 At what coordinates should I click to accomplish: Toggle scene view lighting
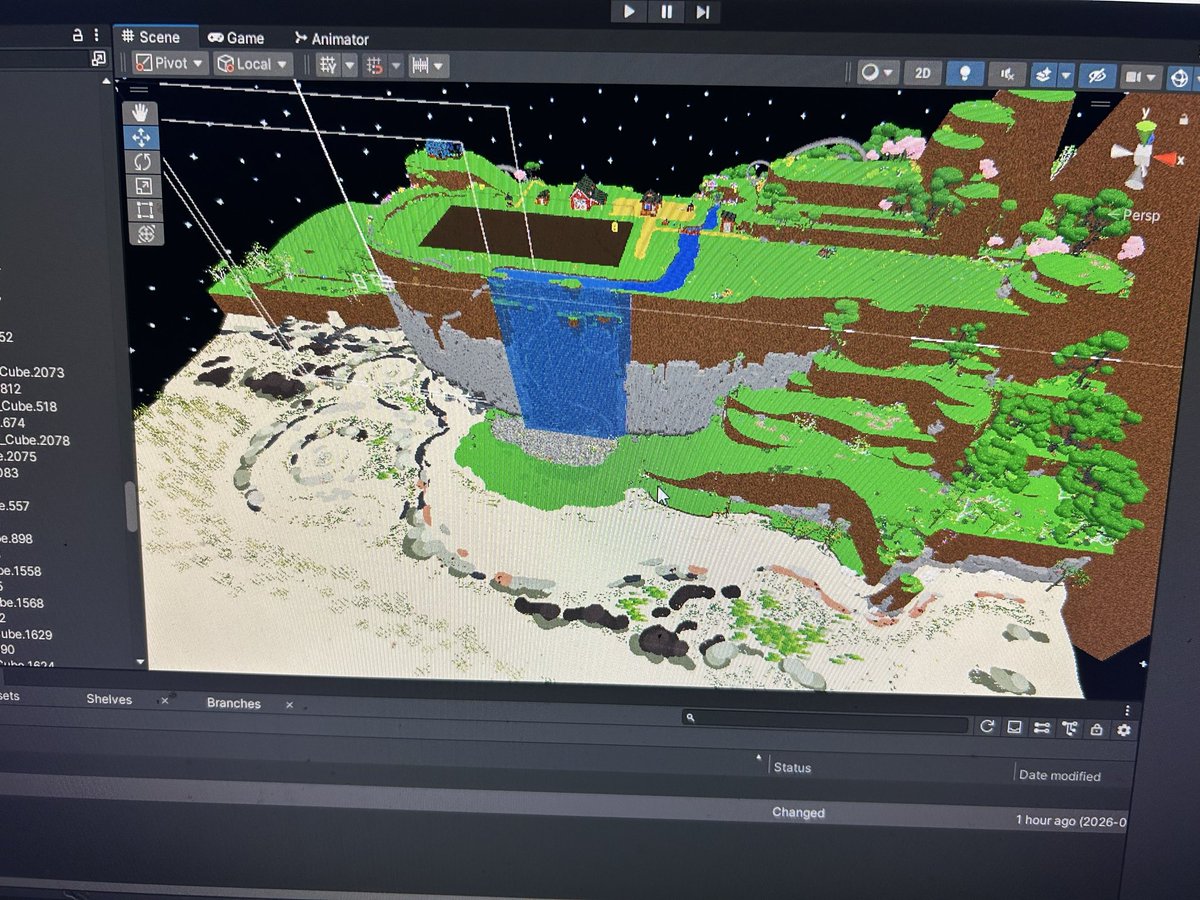(x=964, y=73)
